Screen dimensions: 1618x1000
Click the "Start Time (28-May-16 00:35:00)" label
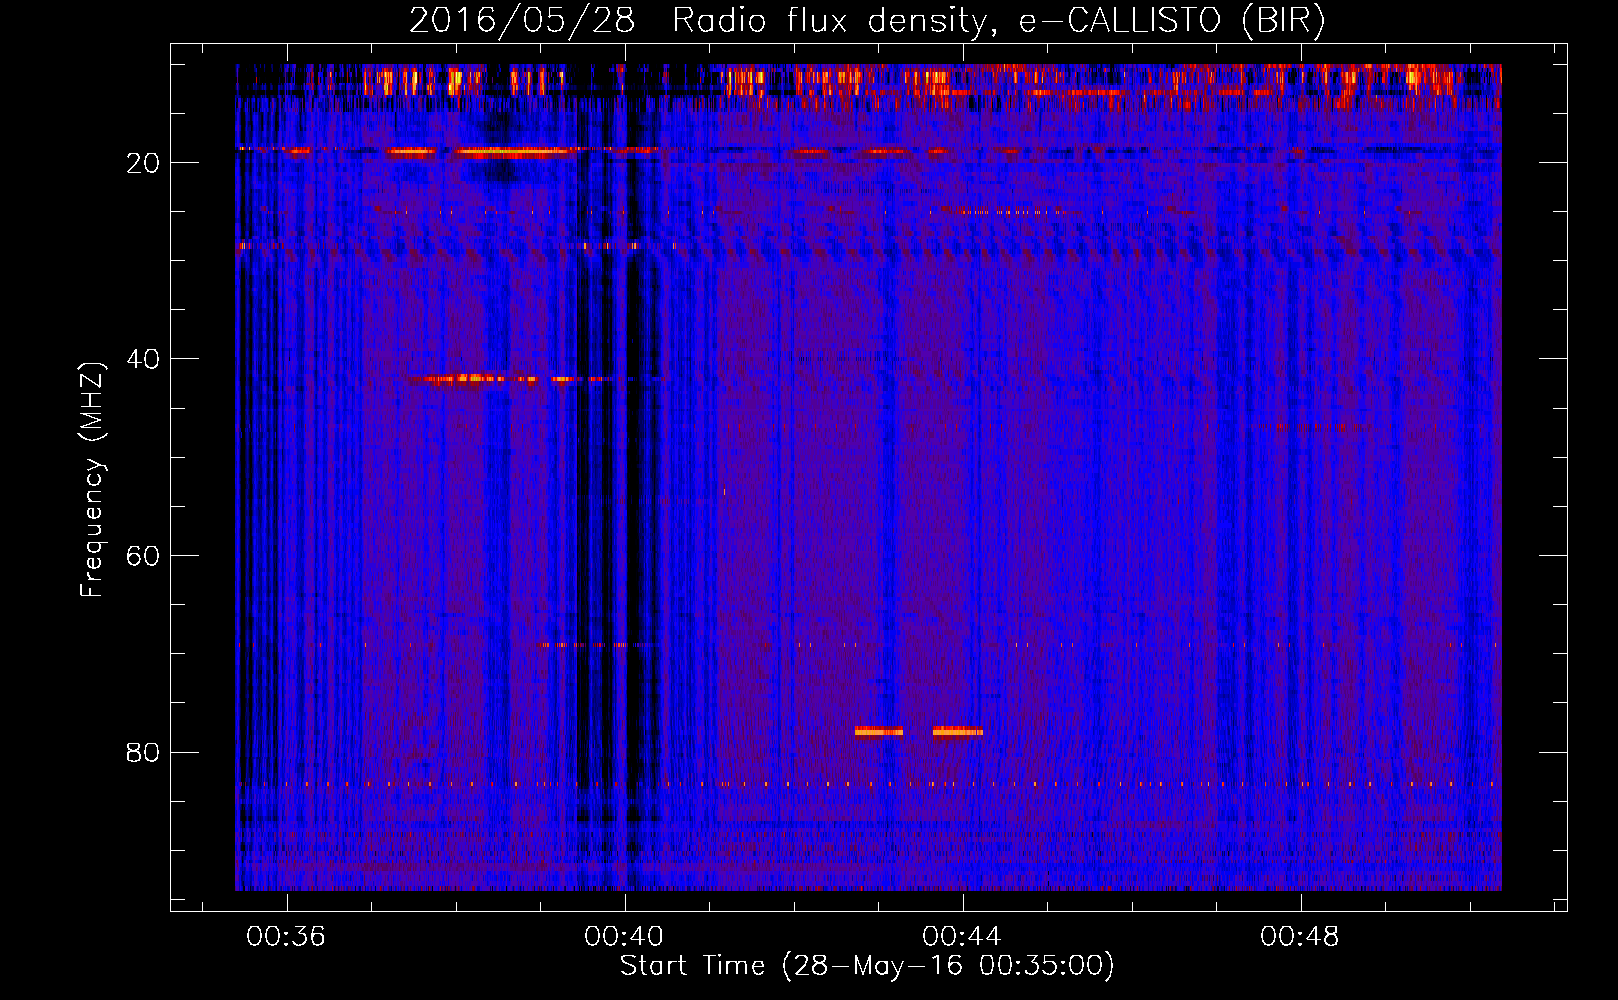(867, 966)
